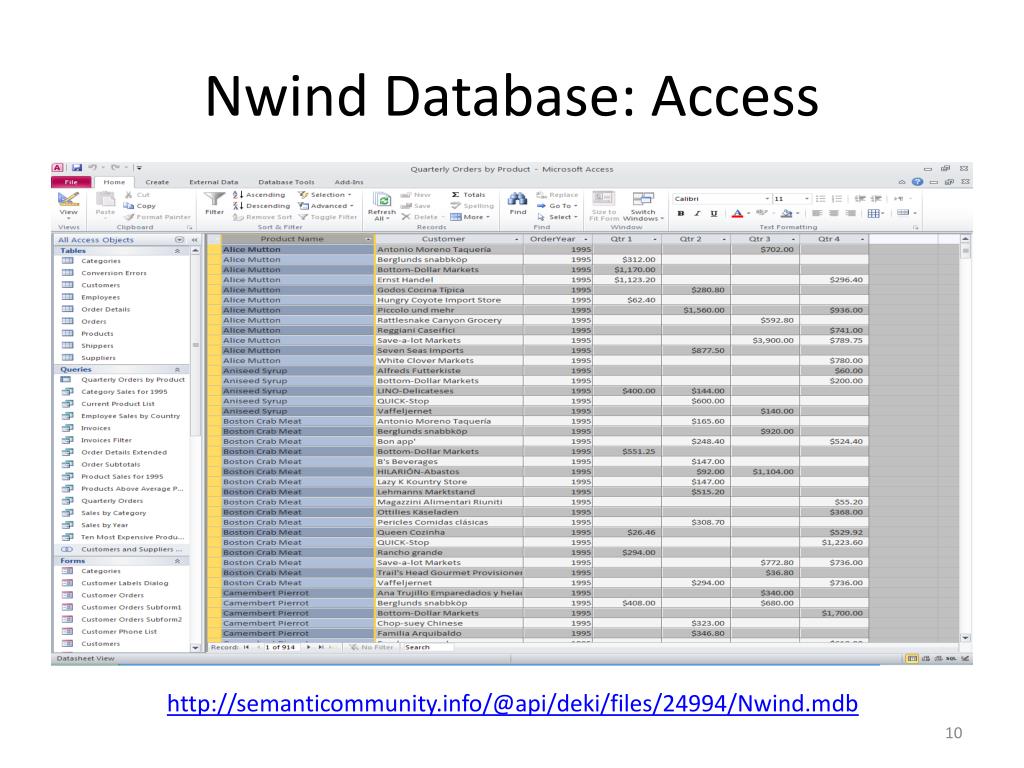Apply Italic text formatting

(x=697, y=214)
